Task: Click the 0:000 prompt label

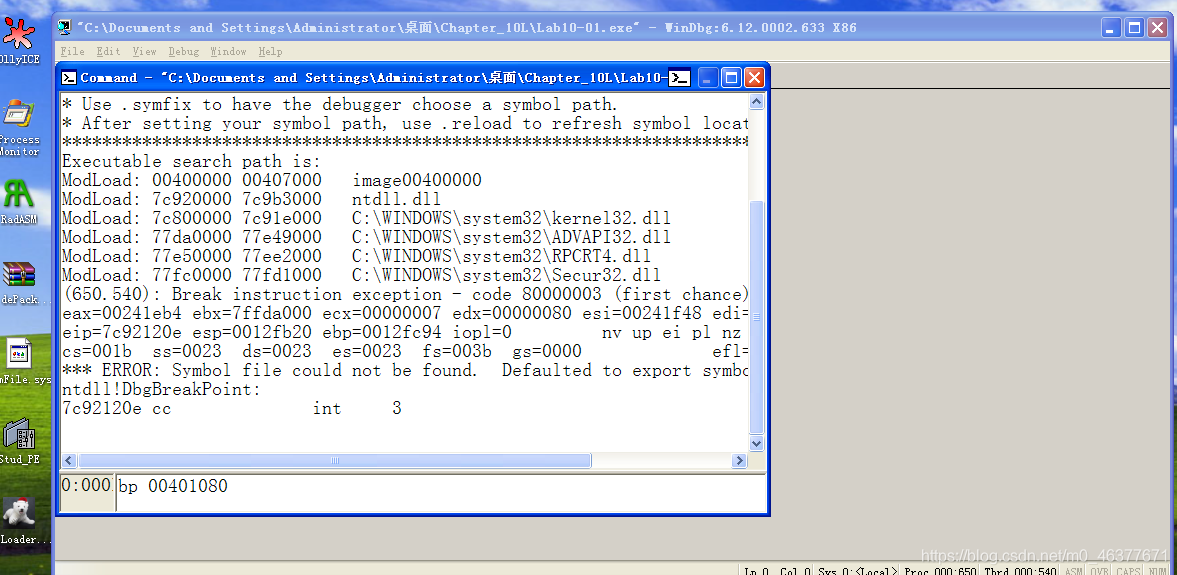Action: coord(86,486)
